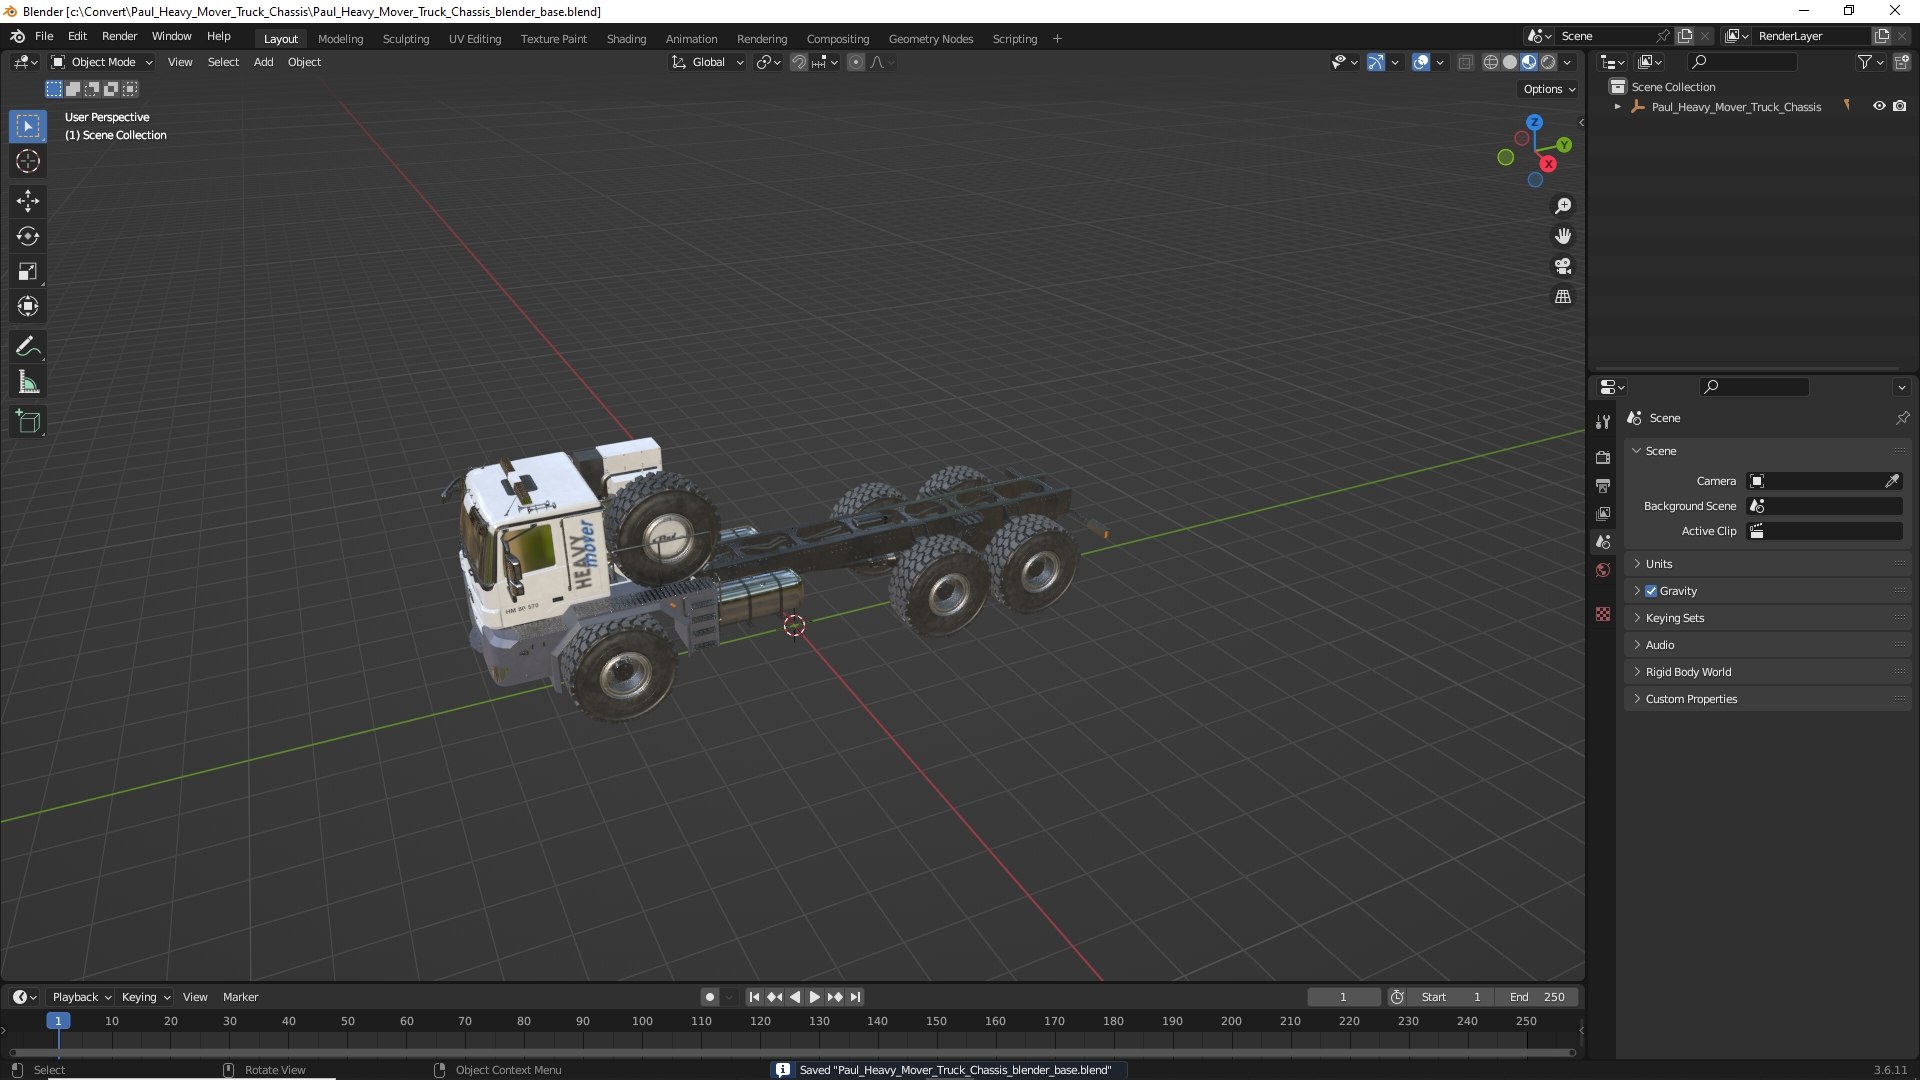Click the outliner filter funnel icon
This screenshot has height=1080, width=1920.
coord(1864,62)
